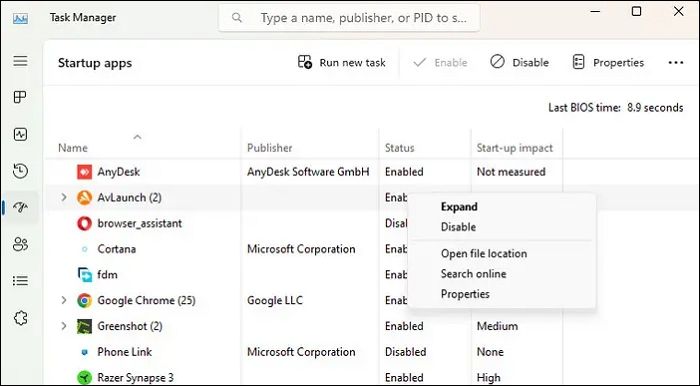This screenshot has height=386, width=700.
Task: Click the Phone Link app icon
Action: [x=84, y=352]
